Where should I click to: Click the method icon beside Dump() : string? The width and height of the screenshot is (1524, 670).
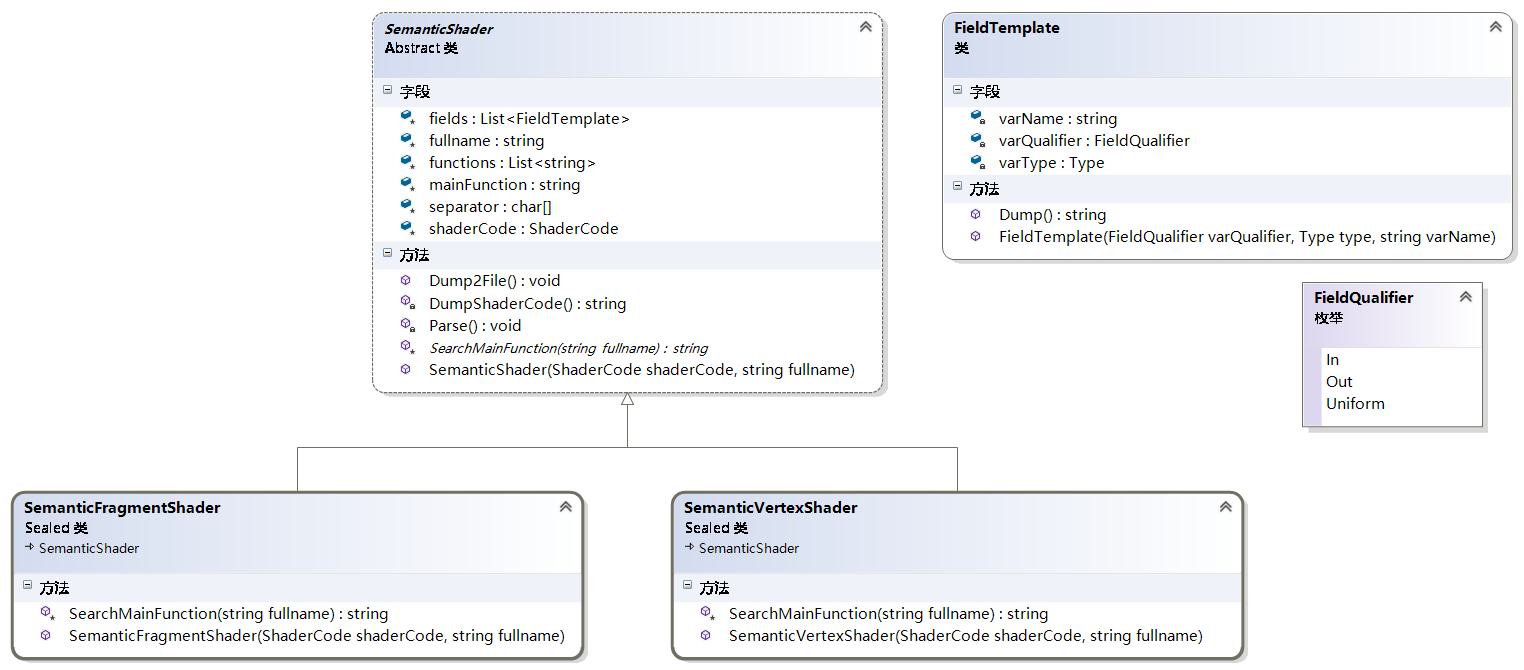[x=976, y=214]
